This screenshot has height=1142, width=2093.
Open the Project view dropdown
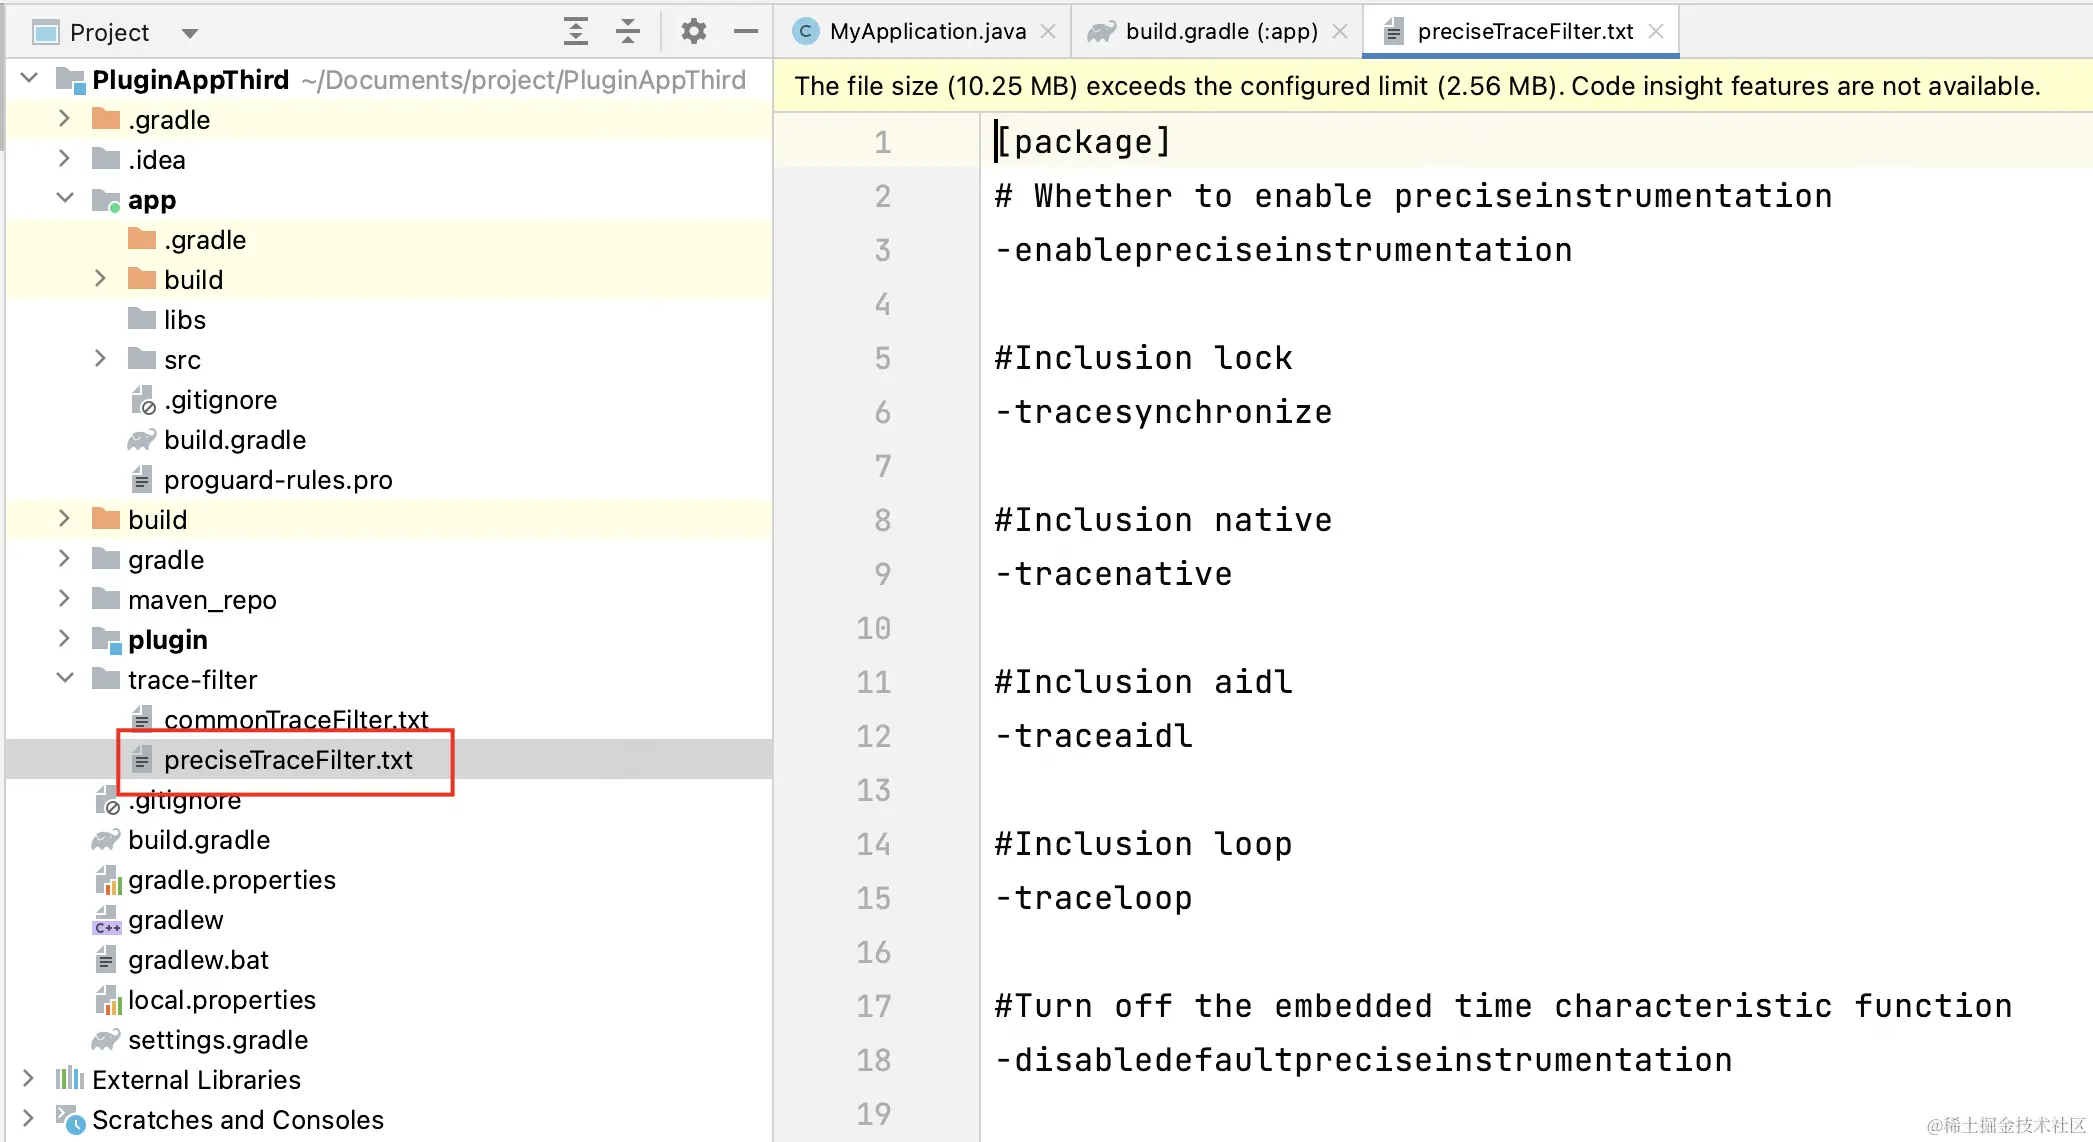pos(190,33)
